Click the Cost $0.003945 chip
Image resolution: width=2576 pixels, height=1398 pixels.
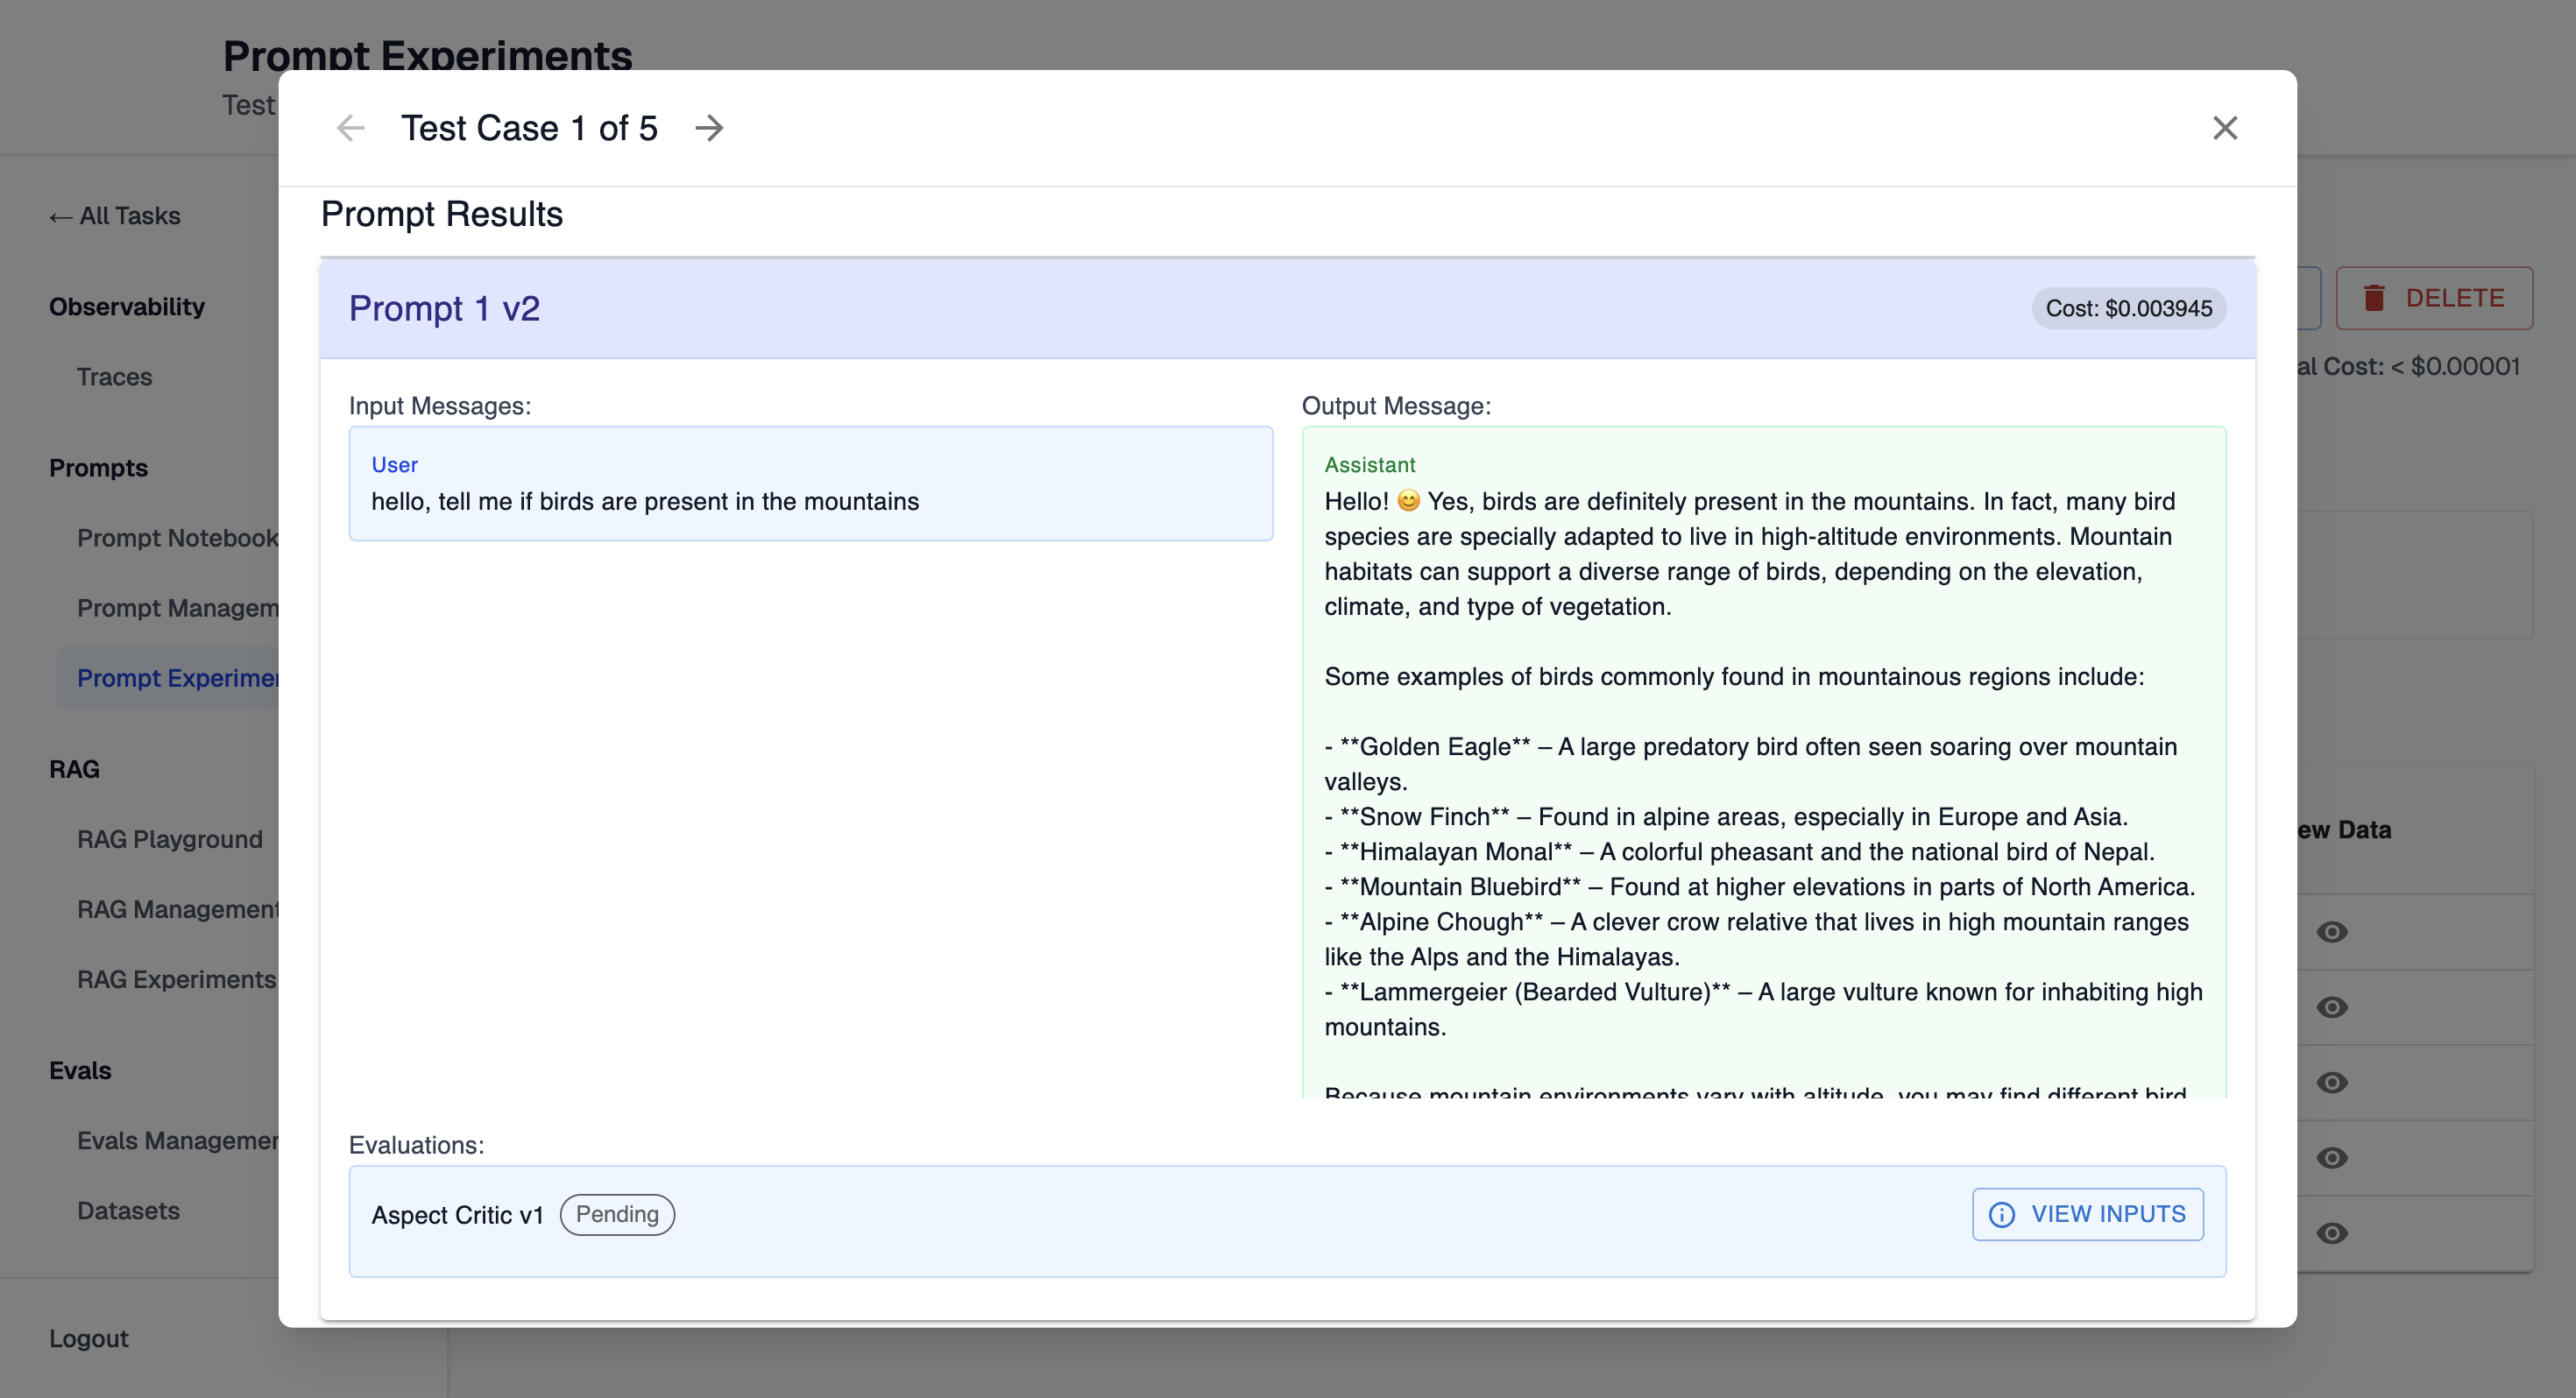point(2128,308)
